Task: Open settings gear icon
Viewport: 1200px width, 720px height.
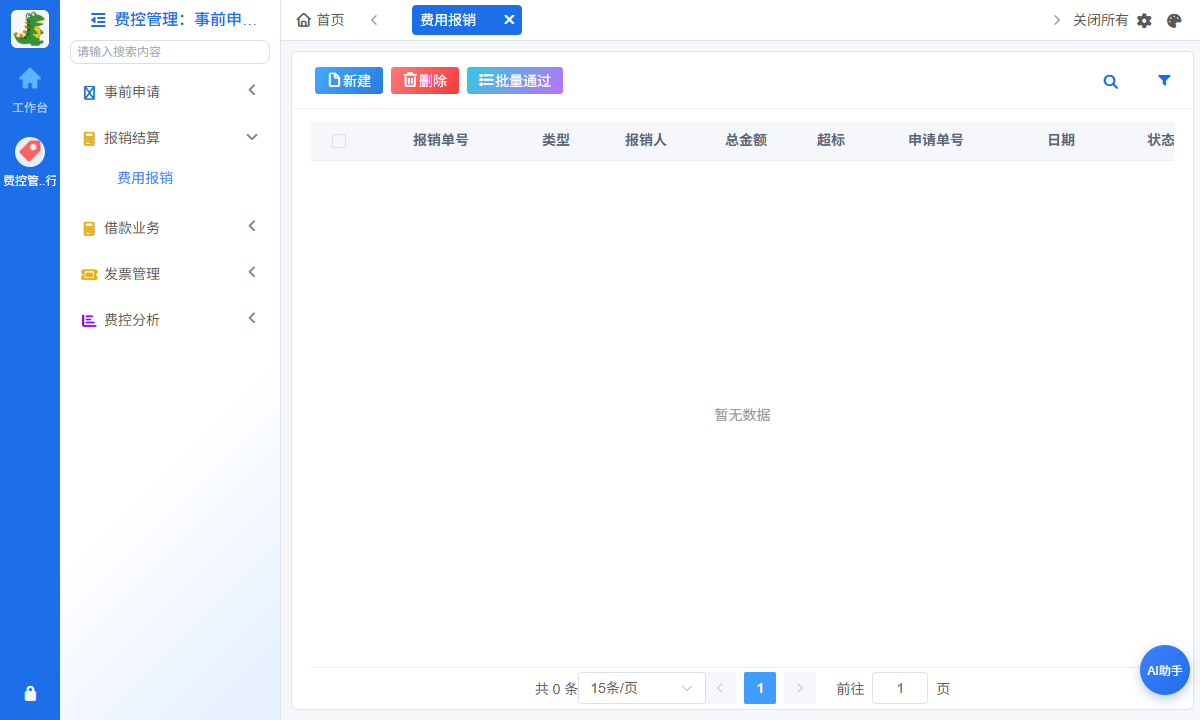Action: click(1144, 20)
